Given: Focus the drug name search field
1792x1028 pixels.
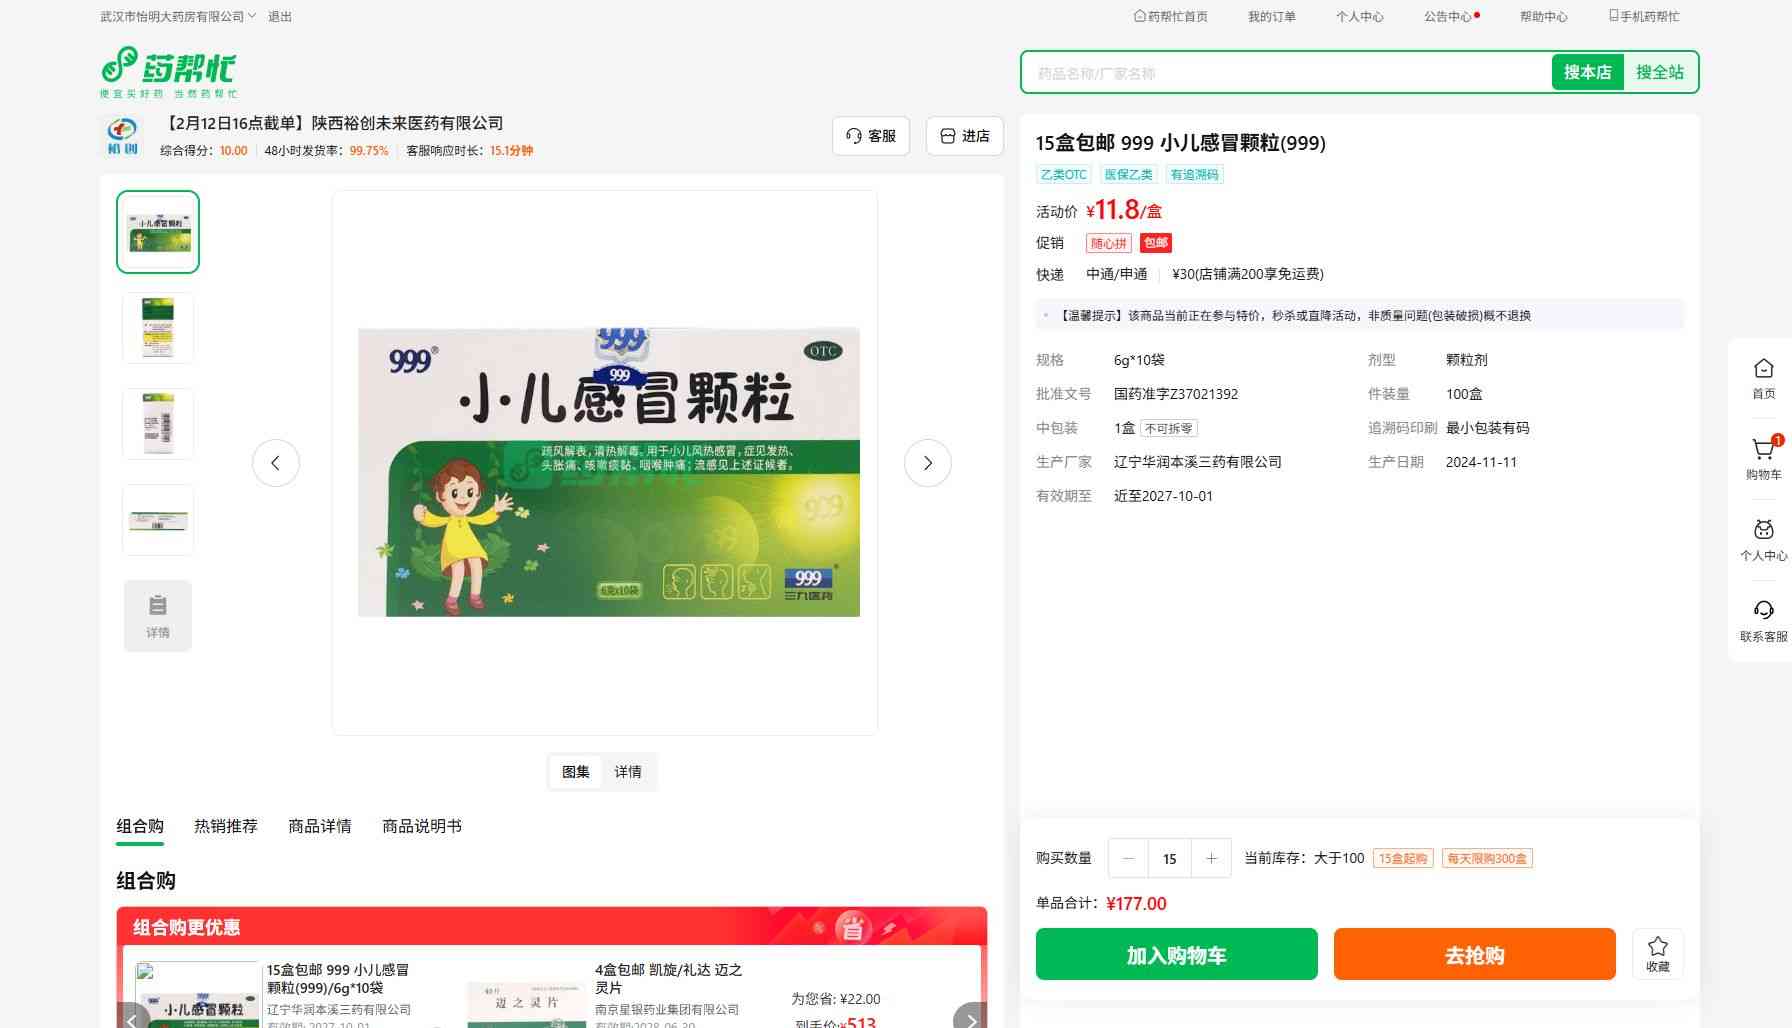Looking at the screenshot, I should [1286, 73].
